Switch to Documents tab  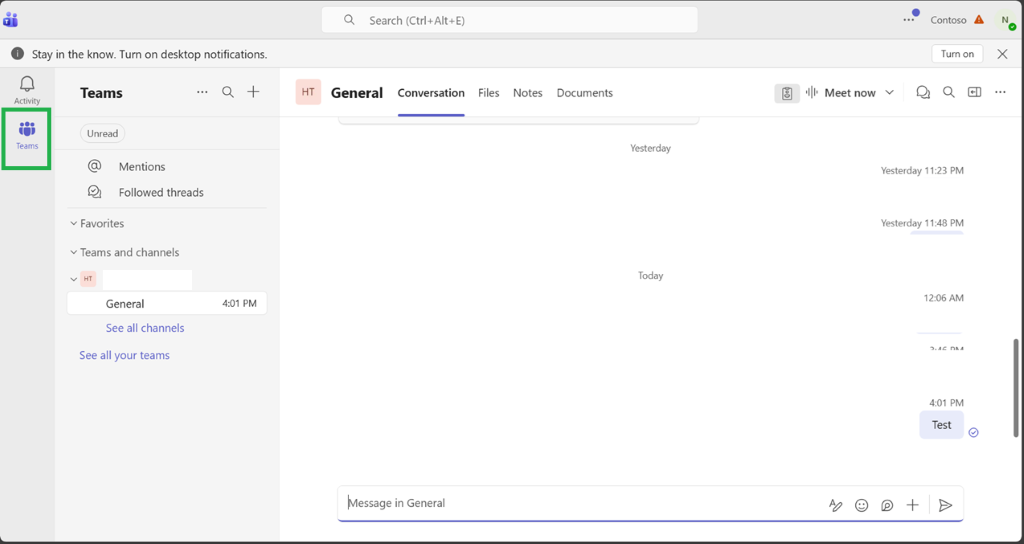coord(584,93)
